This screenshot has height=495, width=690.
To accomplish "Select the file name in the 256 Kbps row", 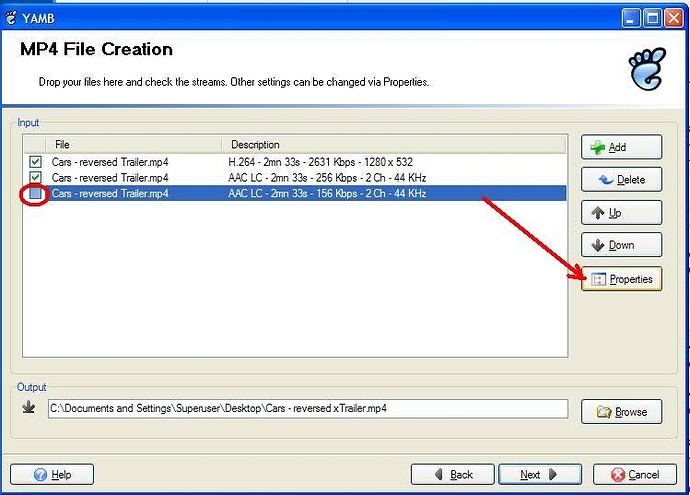I will click(110, 178).
